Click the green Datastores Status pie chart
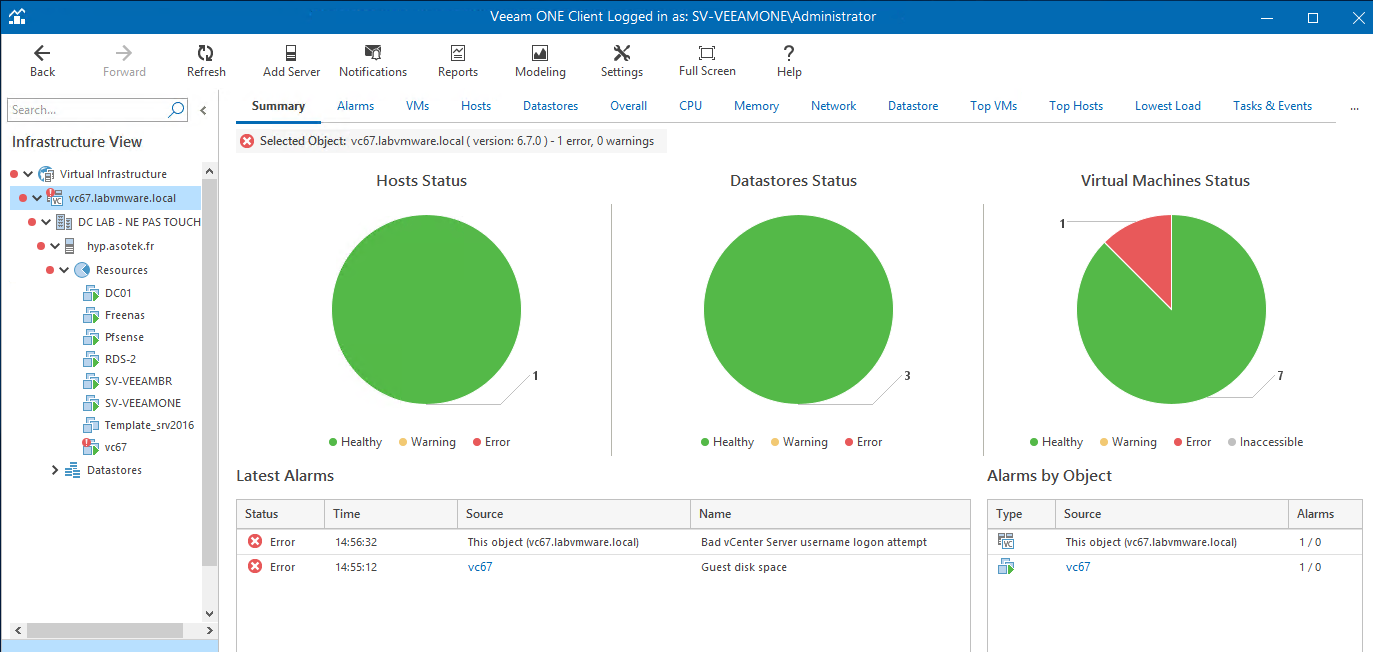The width and height of the screenshot is (1373, 652). 798,310
